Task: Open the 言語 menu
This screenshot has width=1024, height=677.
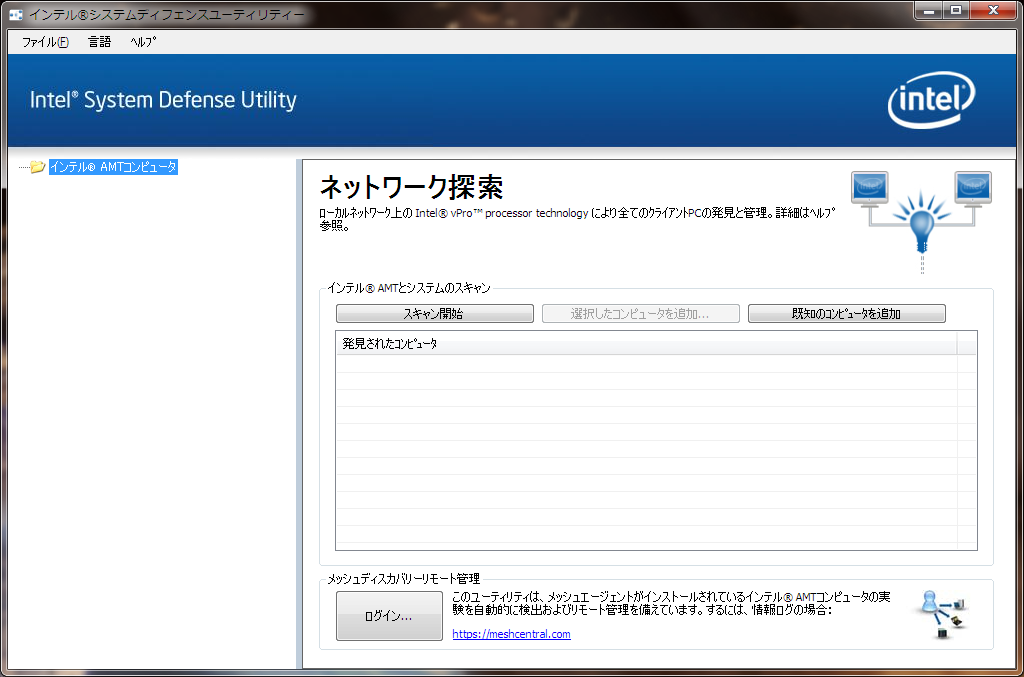Action: pyautogui.click(x=99, y=42)
